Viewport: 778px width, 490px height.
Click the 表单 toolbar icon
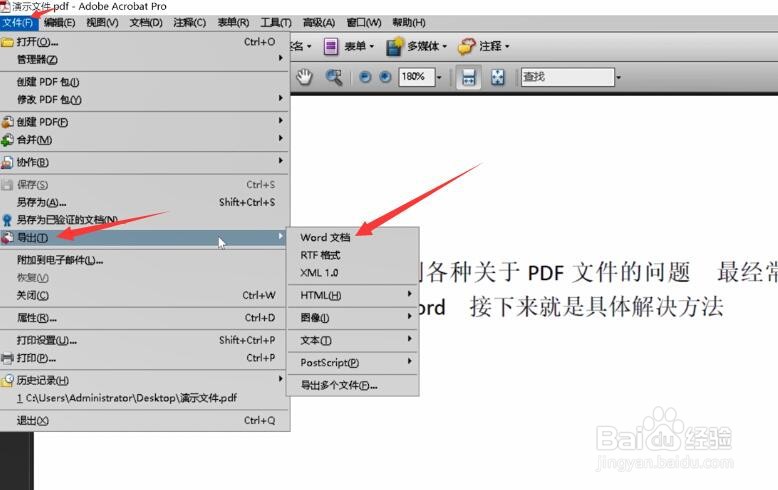(331, 46)
